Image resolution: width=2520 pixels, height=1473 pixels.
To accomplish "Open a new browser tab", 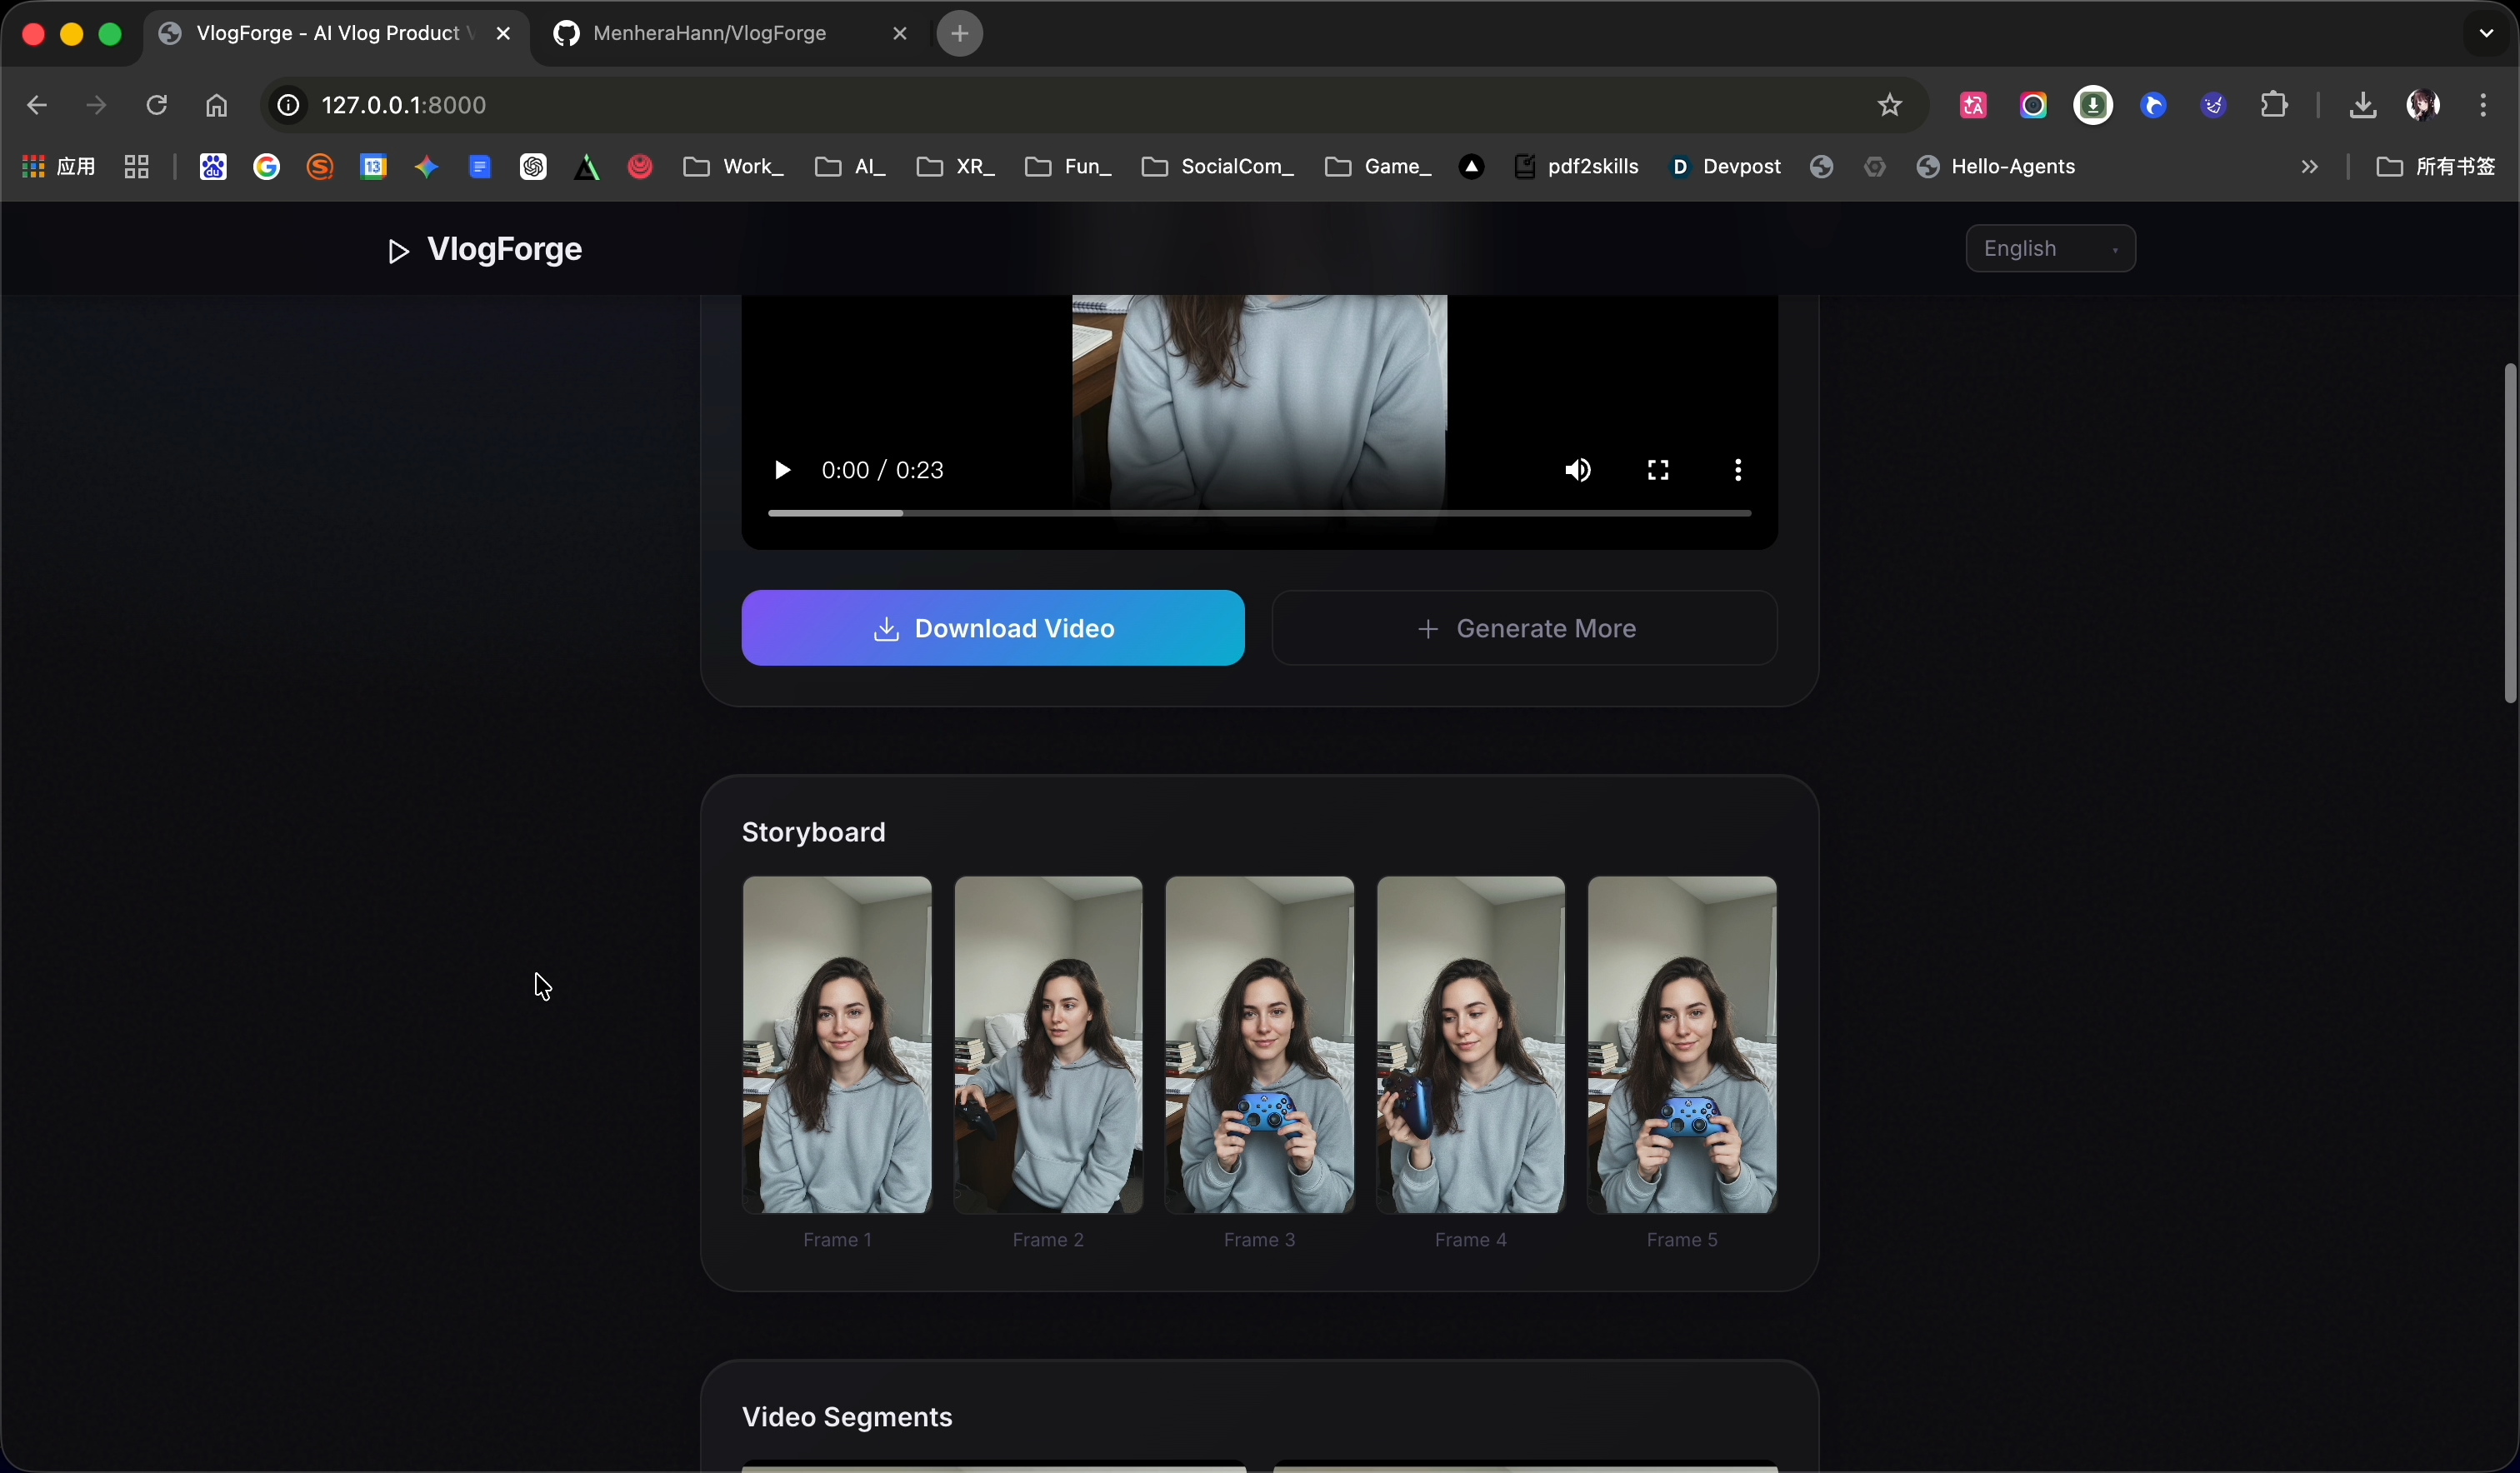I will click(x=959, y=34).
